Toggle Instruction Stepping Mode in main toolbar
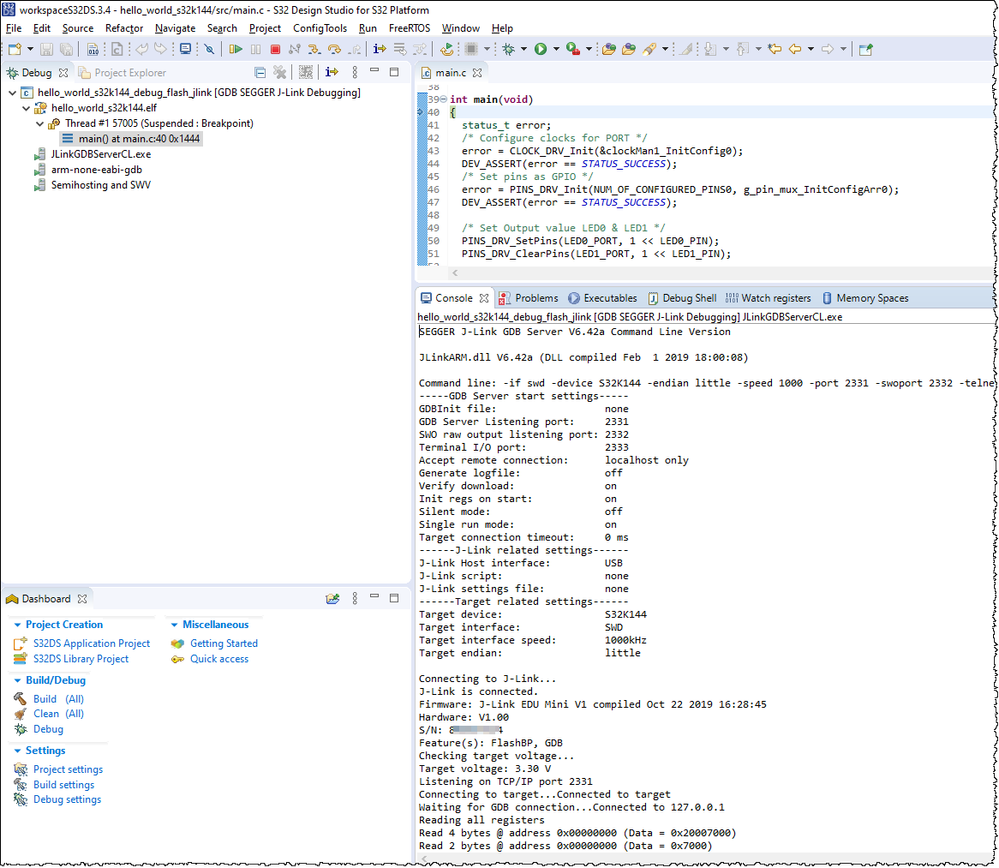Viewport: 999px width, 868px height. [x=380, y=49]
